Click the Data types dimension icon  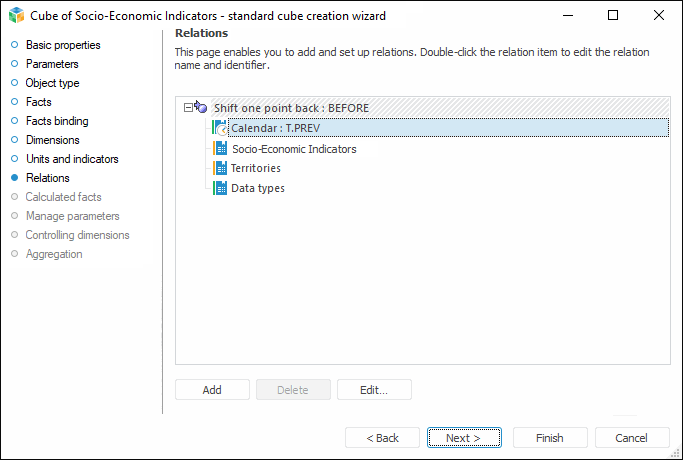(x=220, y=188)
